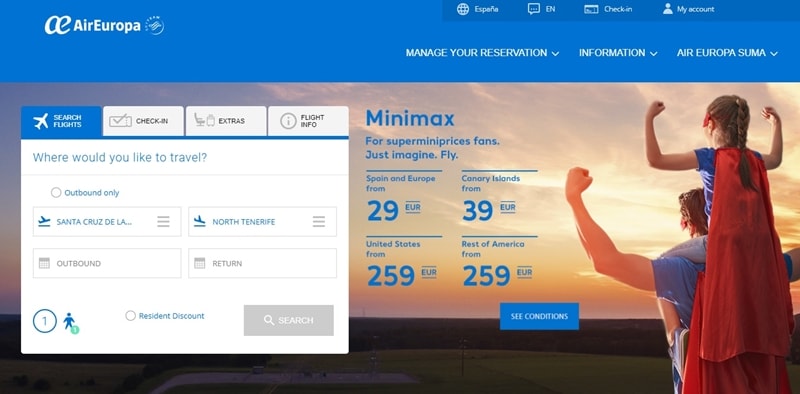The image size is (800, 394).
Task: Click the See Conditions button
Action: point(539,316)
